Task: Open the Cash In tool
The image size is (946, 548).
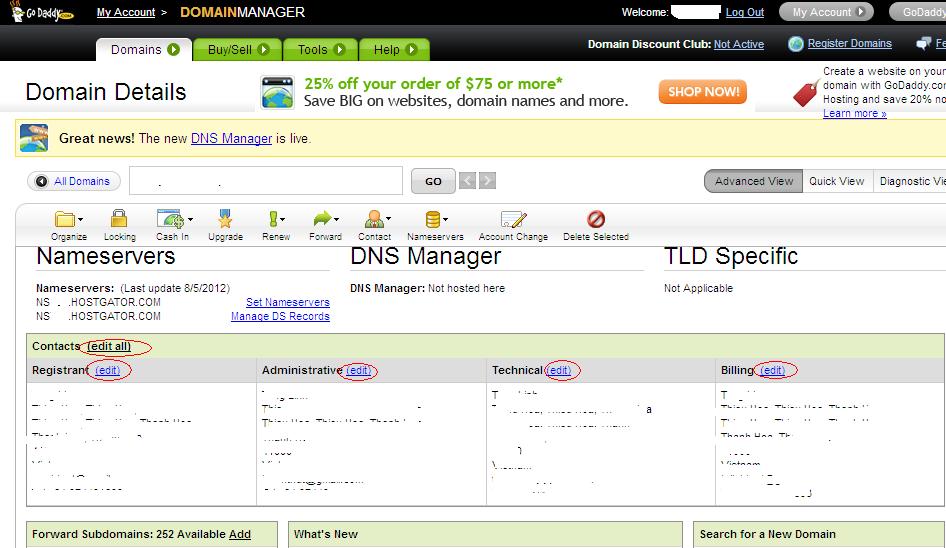Action: 170,218
